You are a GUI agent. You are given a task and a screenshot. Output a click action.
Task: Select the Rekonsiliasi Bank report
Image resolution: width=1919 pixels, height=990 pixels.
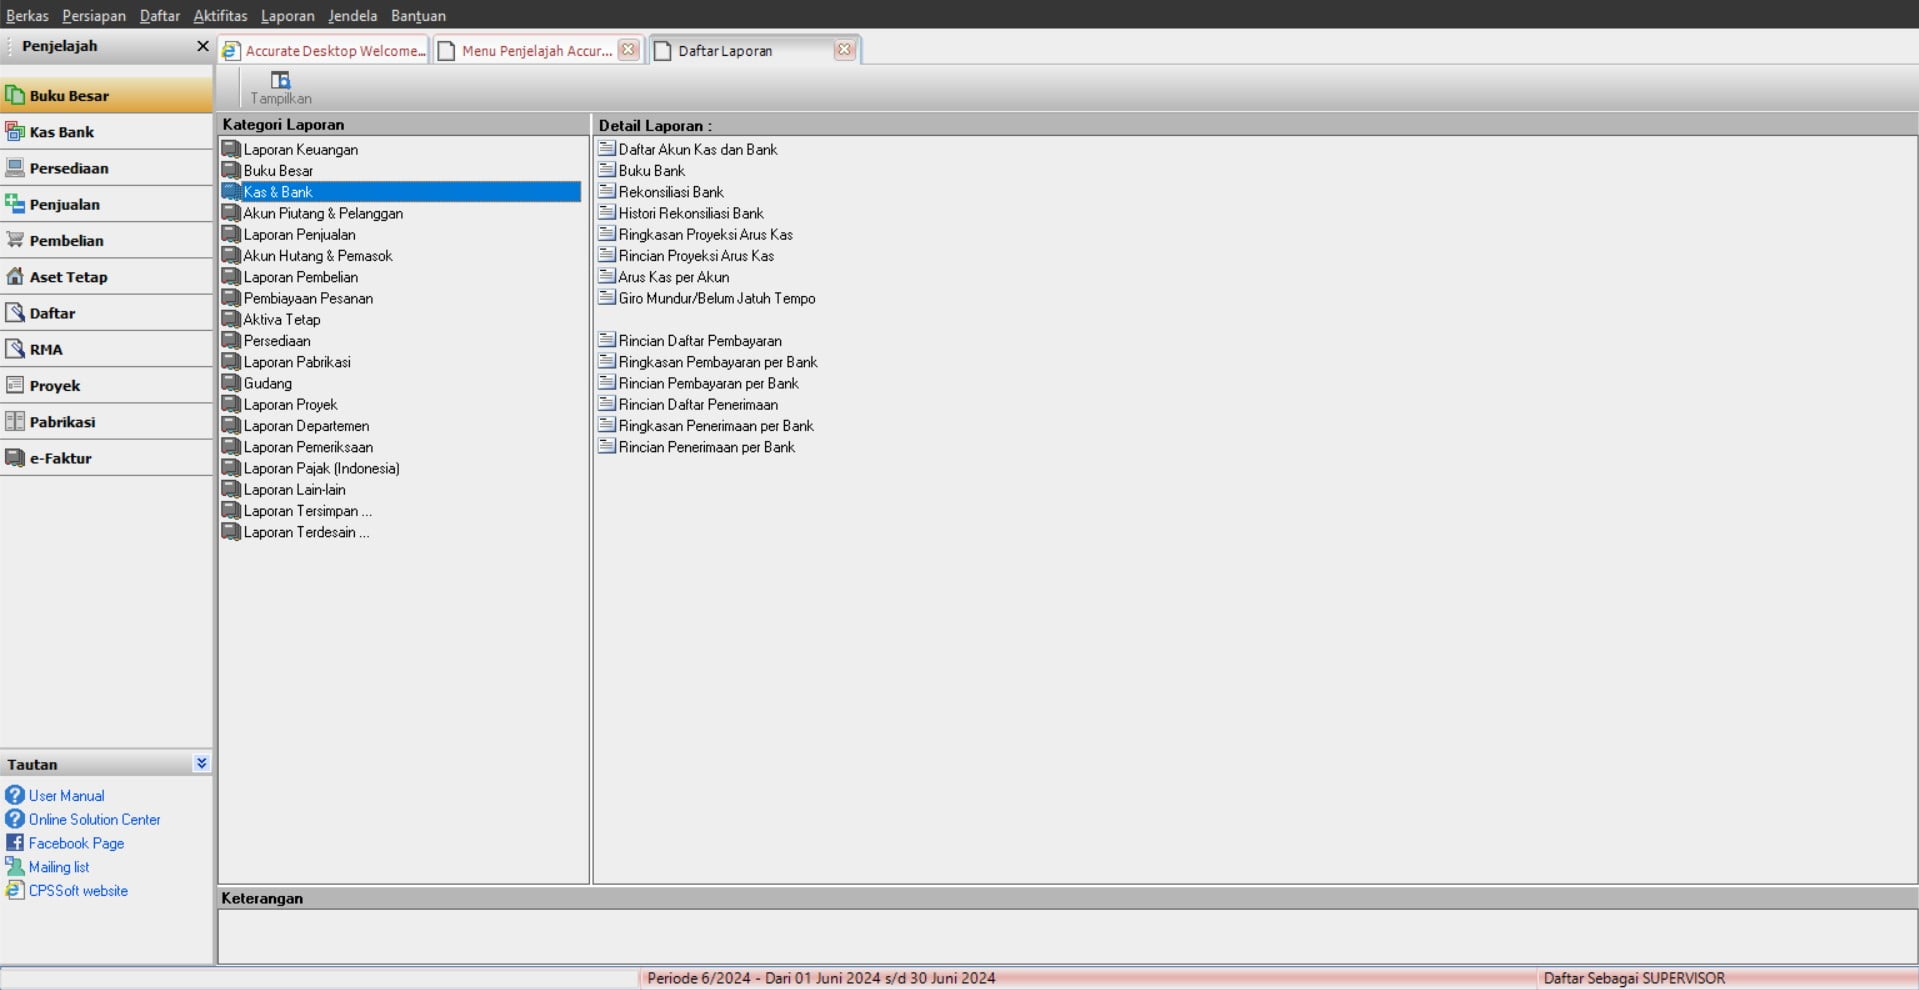point(670,192)
